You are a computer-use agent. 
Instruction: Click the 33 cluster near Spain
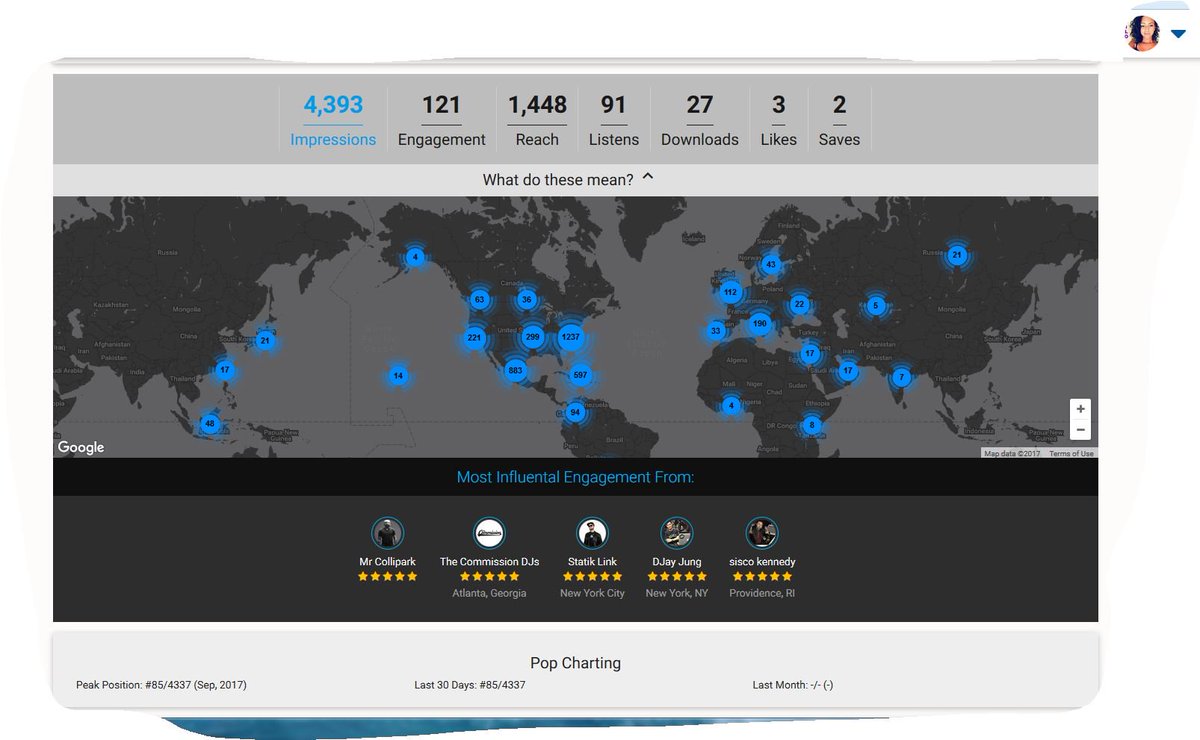(716, 331)
